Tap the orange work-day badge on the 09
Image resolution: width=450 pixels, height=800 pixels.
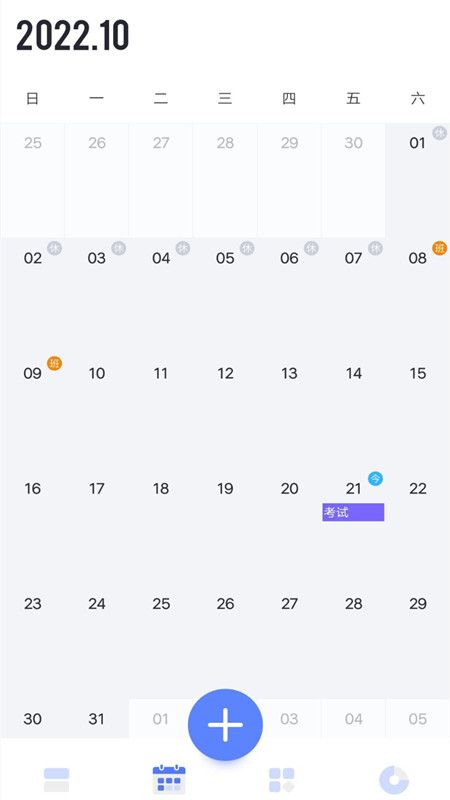point(54,363)
